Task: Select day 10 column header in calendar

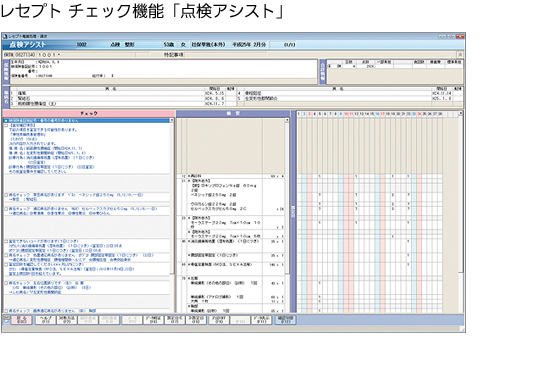Action: pyautogui.click(x=346, y=114)
